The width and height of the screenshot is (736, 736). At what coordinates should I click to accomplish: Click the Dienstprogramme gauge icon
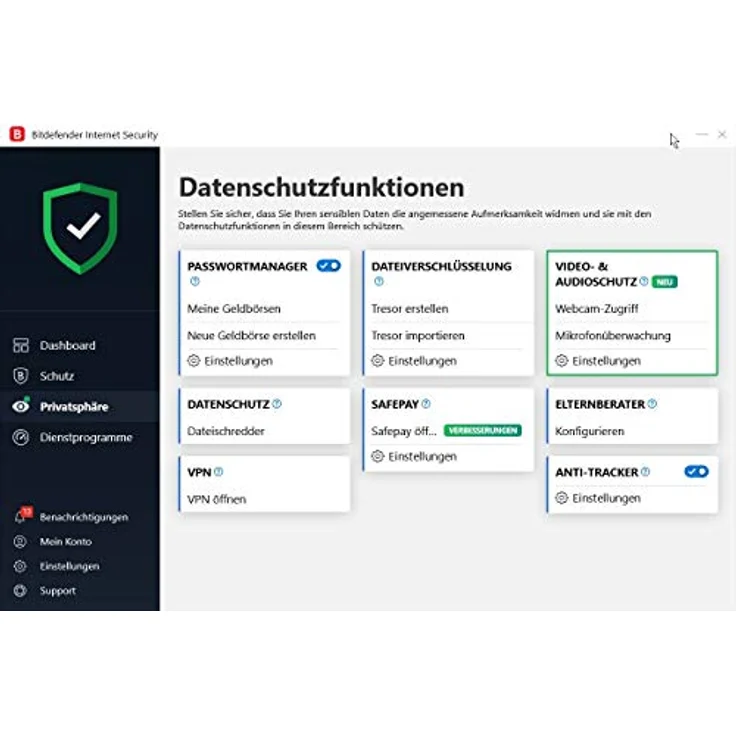(x=21, y=437)
